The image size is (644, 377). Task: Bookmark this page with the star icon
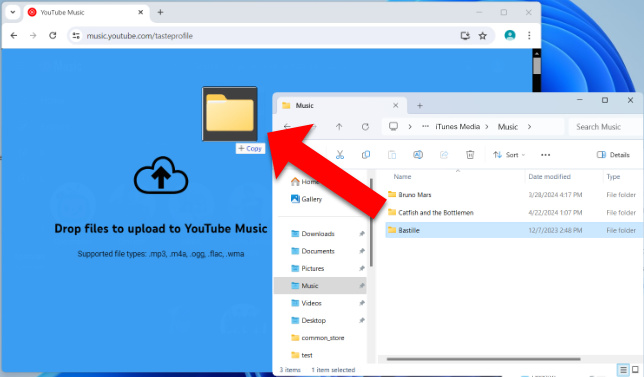[483, 36]
